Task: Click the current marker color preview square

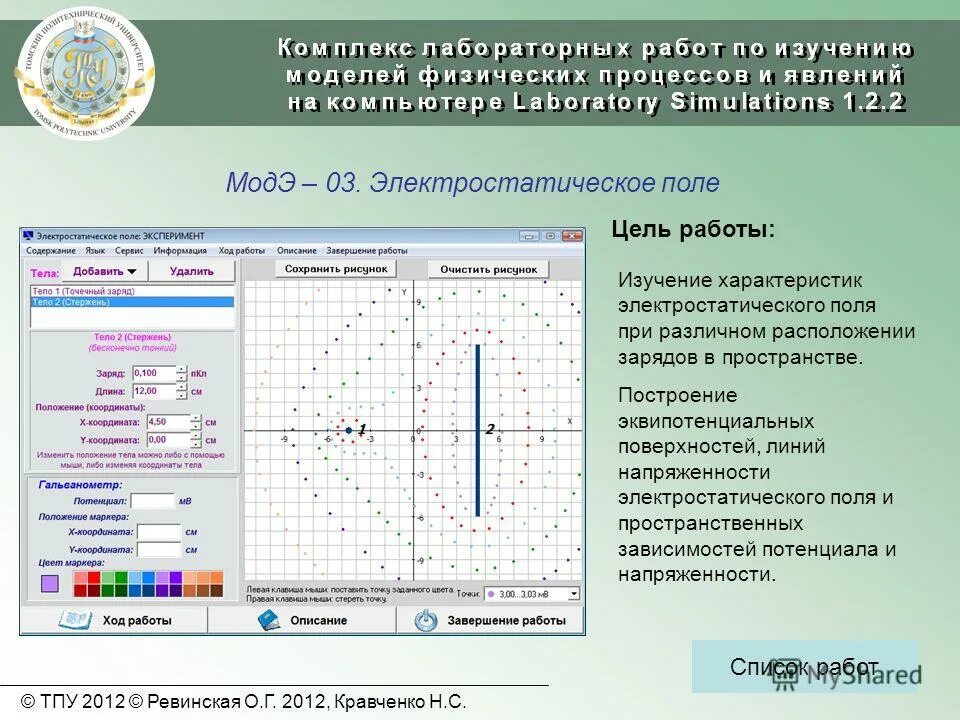Action: coord(50,583)
